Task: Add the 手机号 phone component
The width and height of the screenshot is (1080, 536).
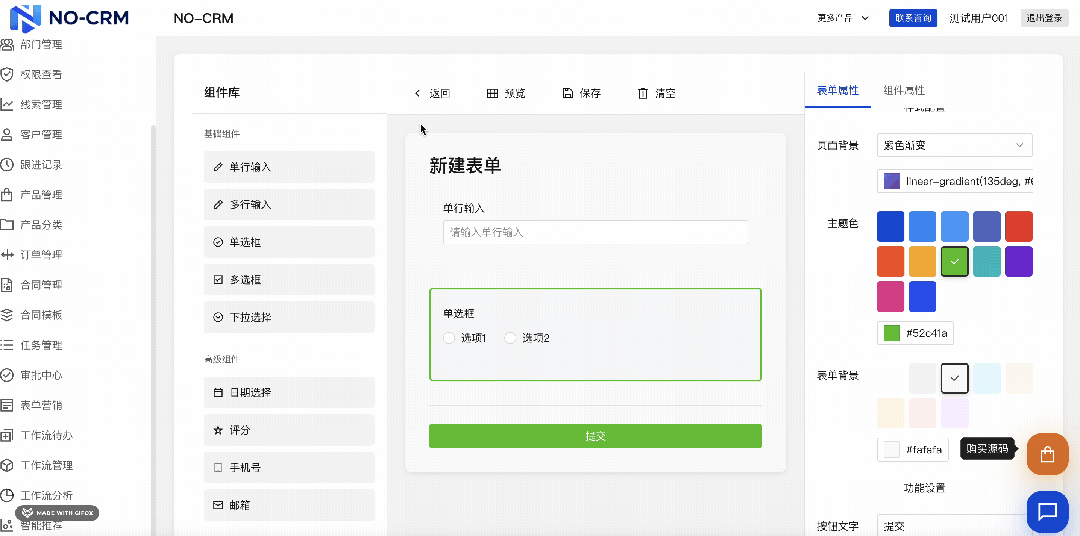Action: click(289, 468)
